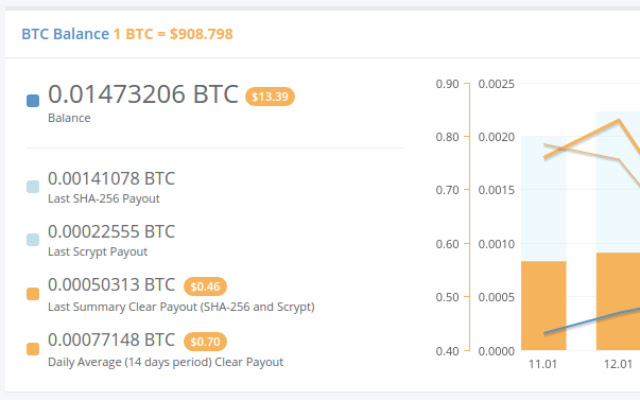Click the 11.01 date label on chart
This screenshot has height=400, width=640.
[x=543, y=364]
